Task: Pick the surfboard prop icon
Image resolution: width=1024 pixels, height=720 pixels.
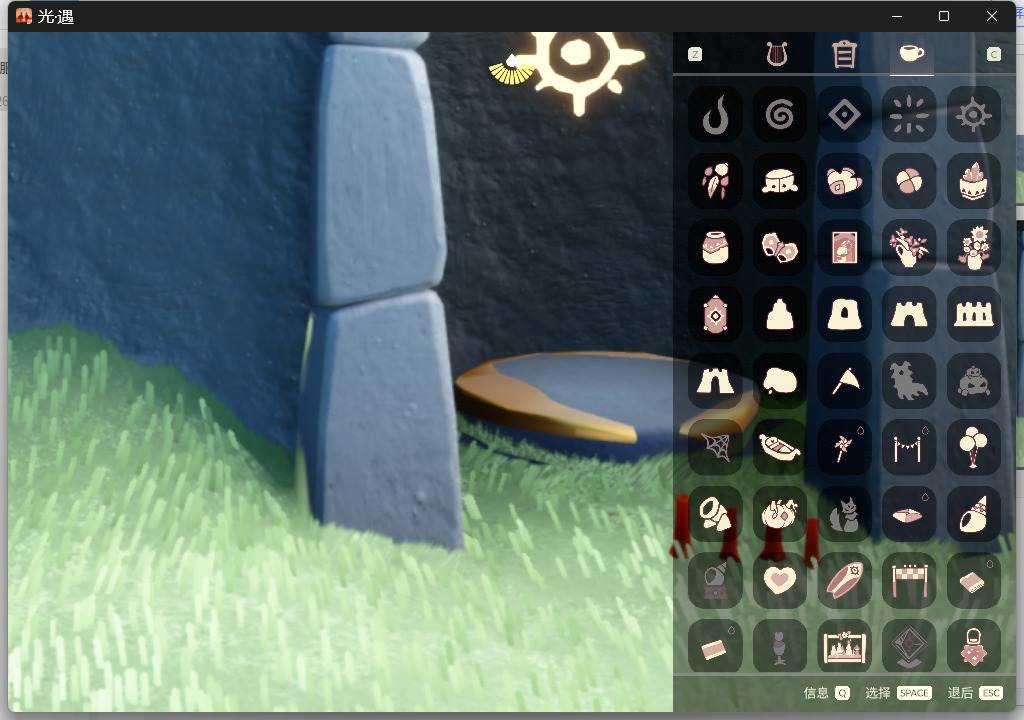Action: tap(844, 580)
